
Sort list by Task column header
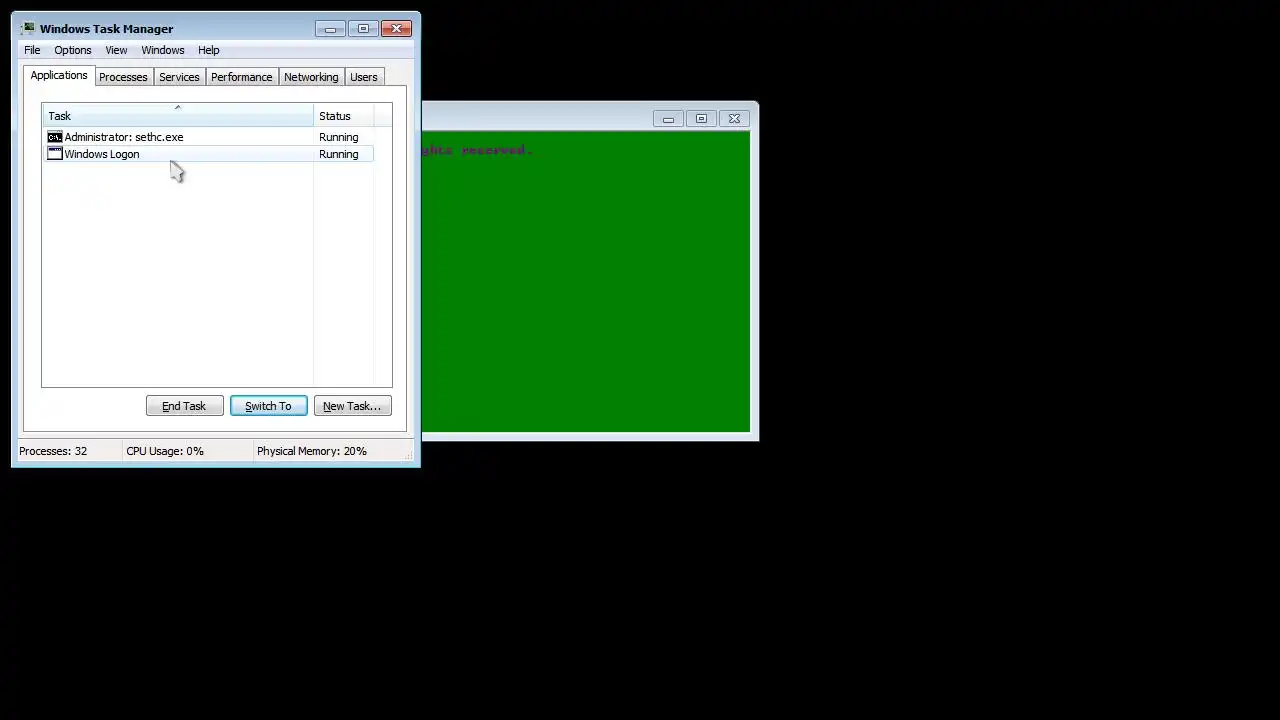tap(178, 116)
